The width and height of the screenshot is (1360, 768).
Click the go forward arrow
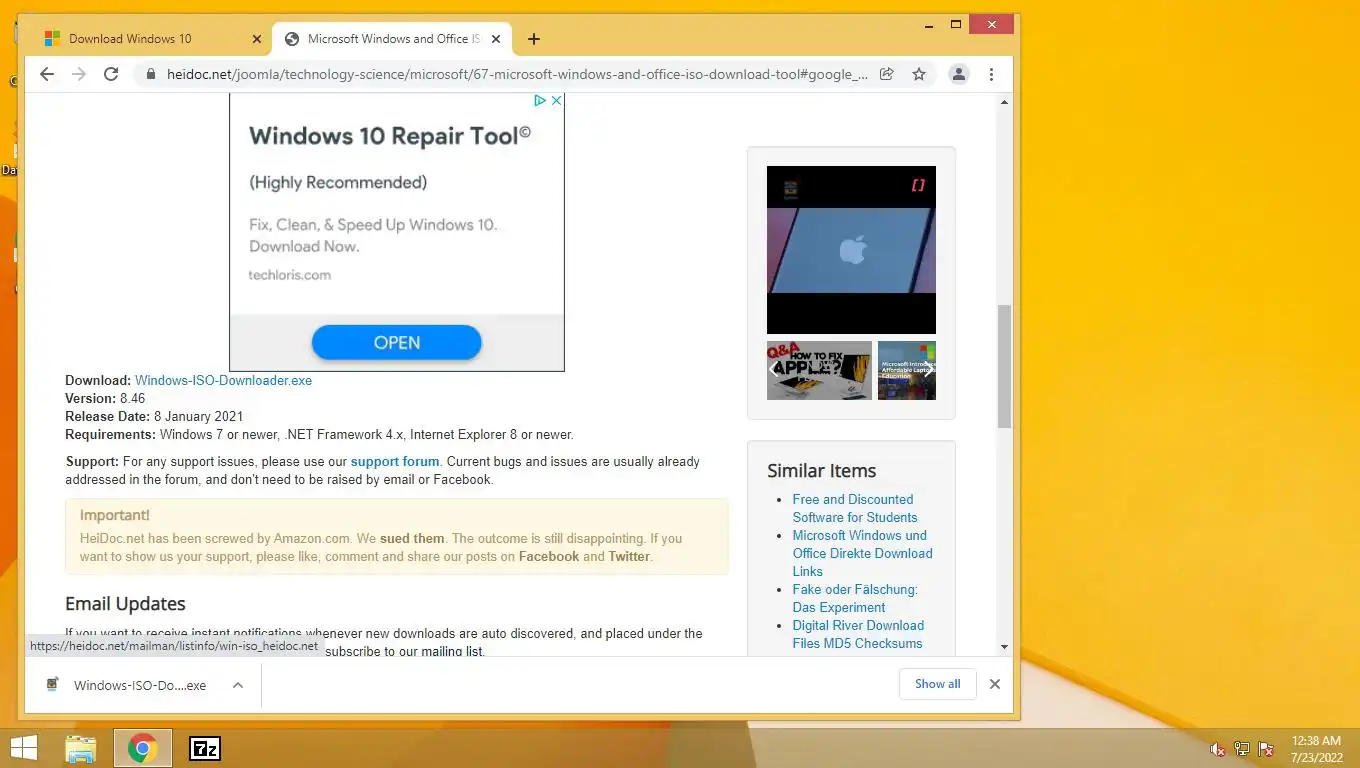tap(79, 74)
